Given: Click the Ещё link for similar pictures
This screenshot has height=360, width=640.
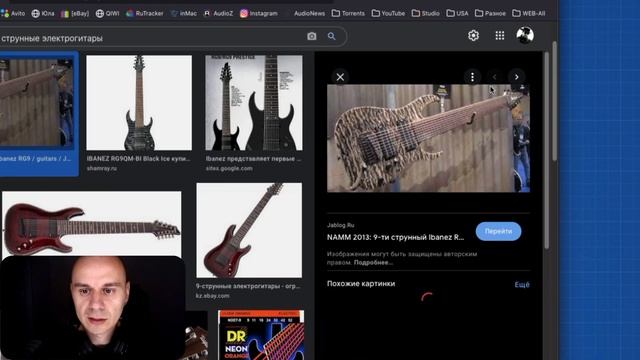Looking at the screenshot, I should click(522, 284).
